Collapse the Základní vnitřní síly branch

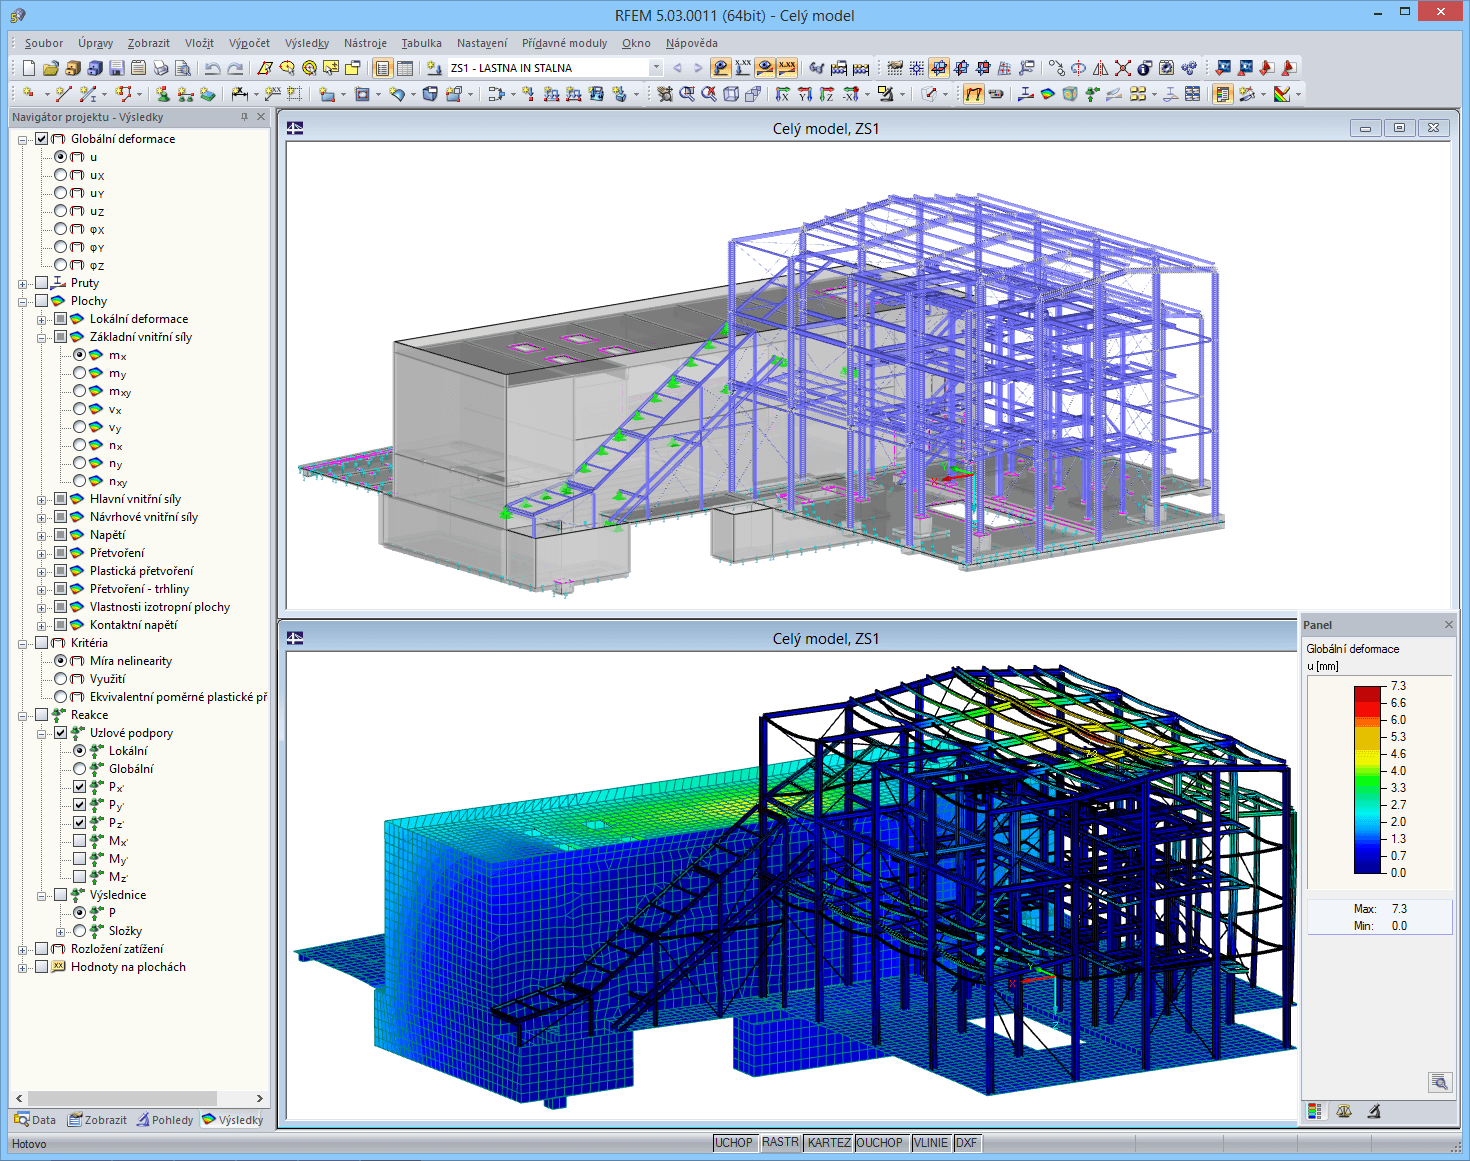42,337
